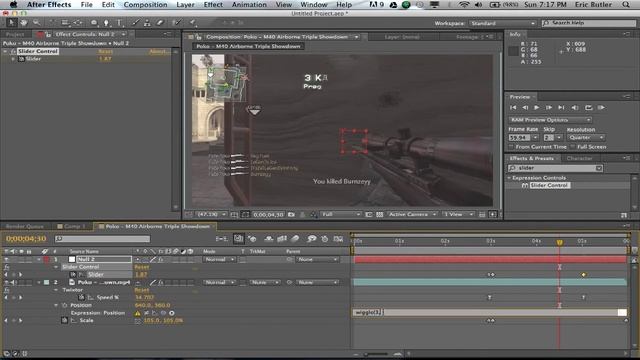640x360 pixels.
Task: Select the Type tool
Action: coord(119,23)
